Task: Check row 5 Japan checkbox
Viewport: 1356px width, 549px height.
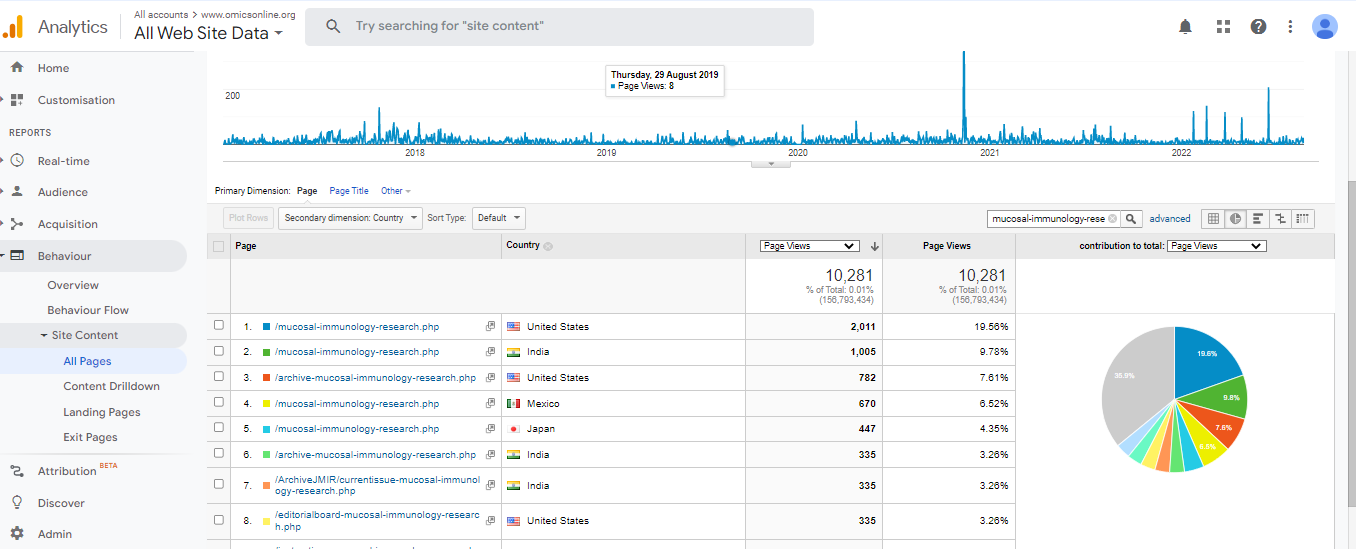Action: point(219,428)
